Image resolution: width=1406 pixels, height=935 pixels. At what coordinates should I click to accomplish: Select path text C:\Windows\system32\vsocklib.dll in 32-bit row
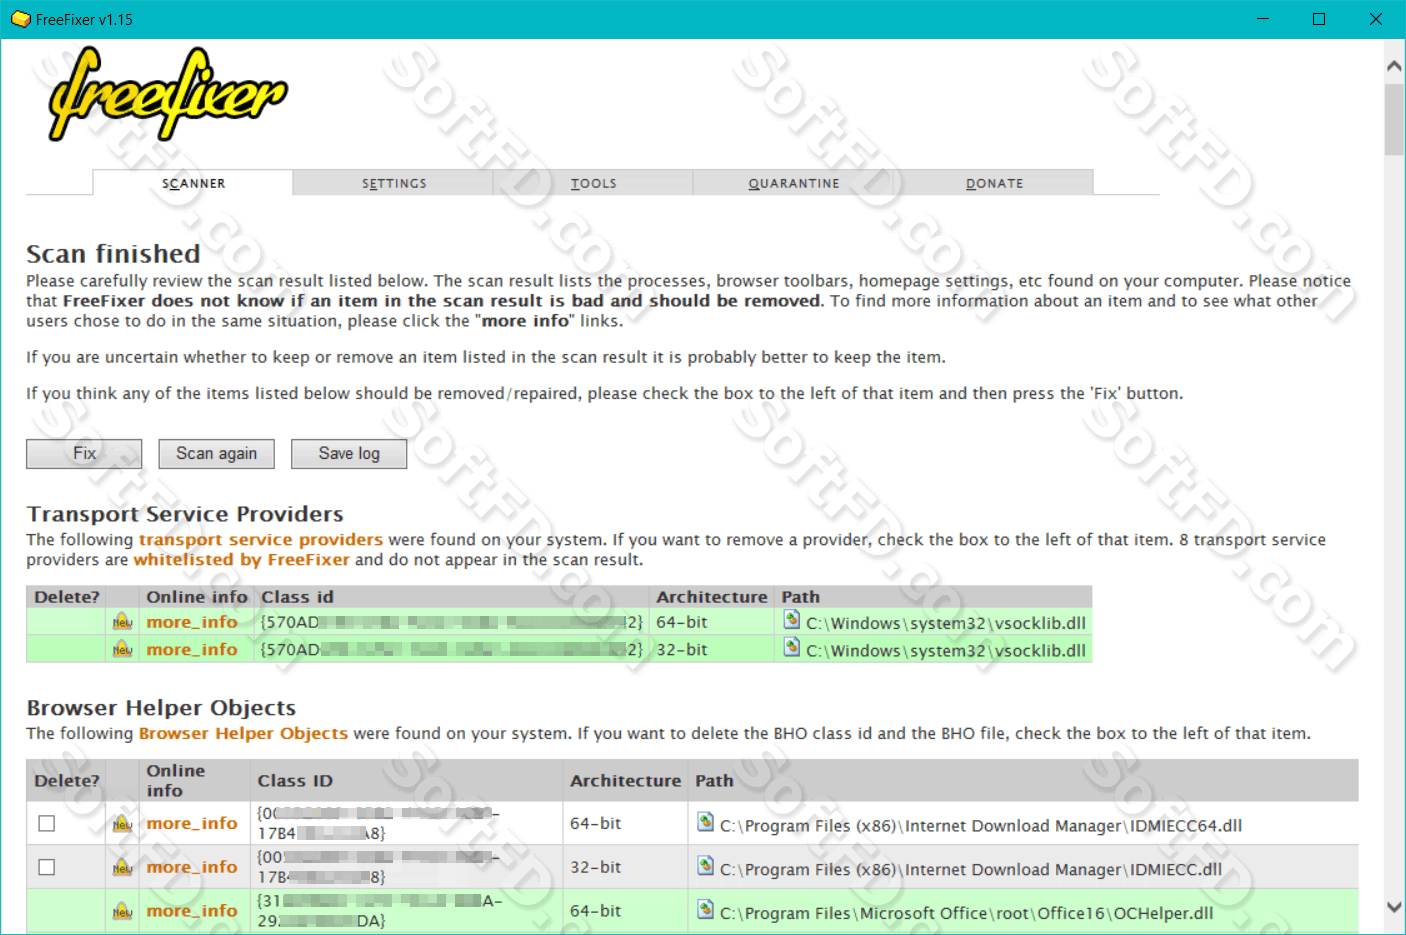pos(946,651)
